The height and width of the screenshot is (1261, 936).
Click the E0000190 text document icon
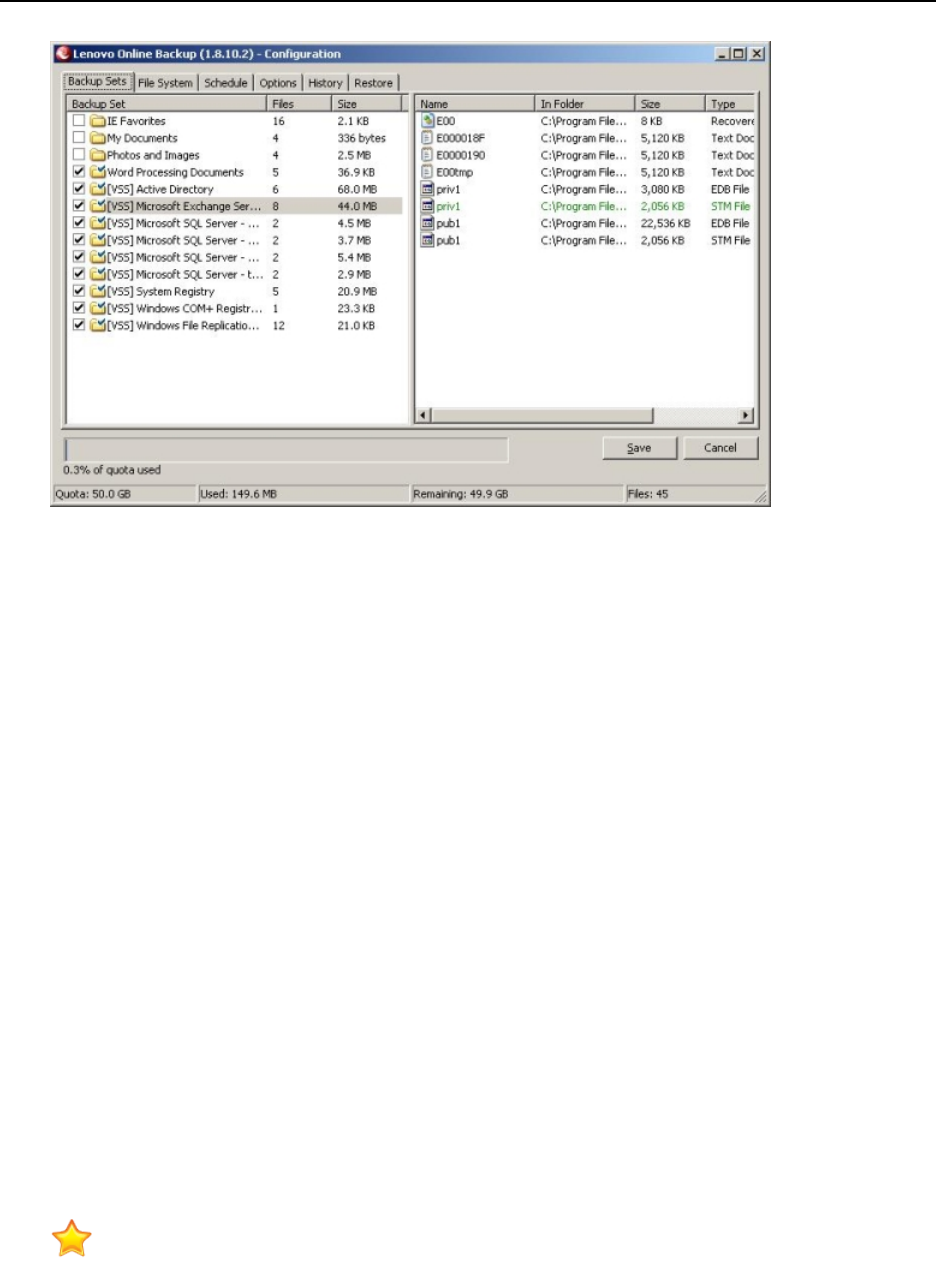[427, 155]
